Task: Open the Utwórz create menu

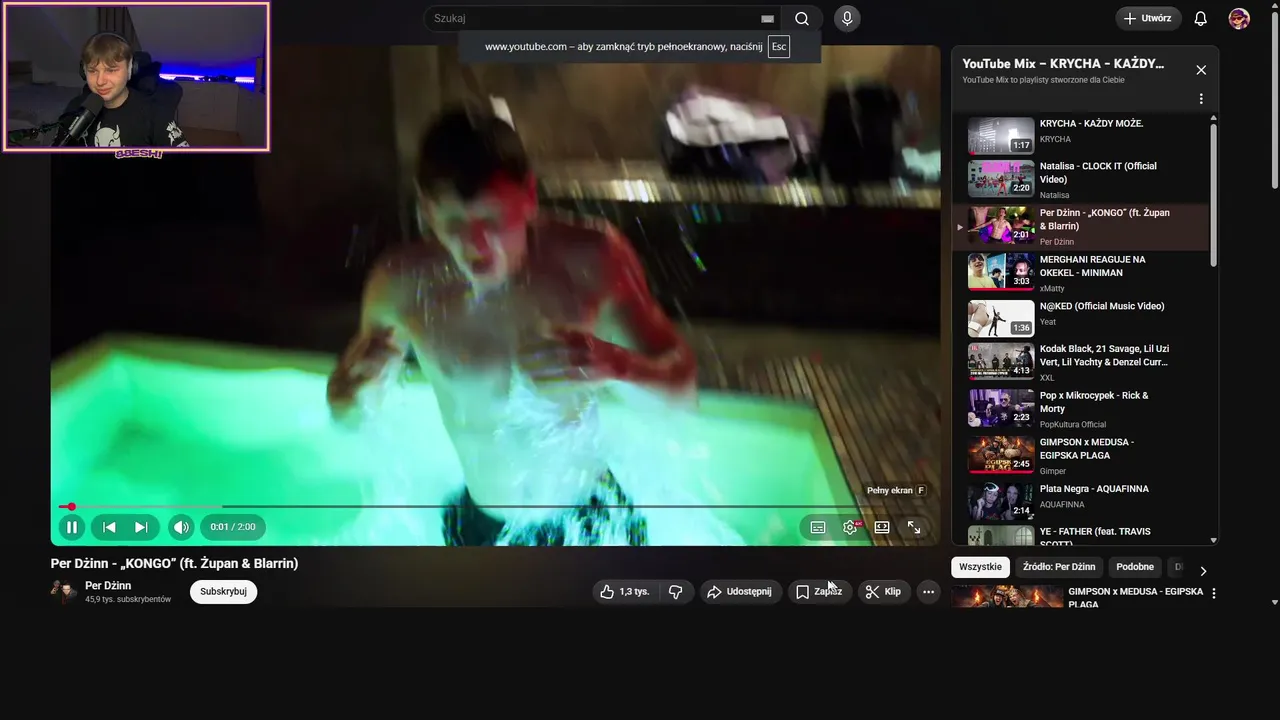Action: point(1148,18)
